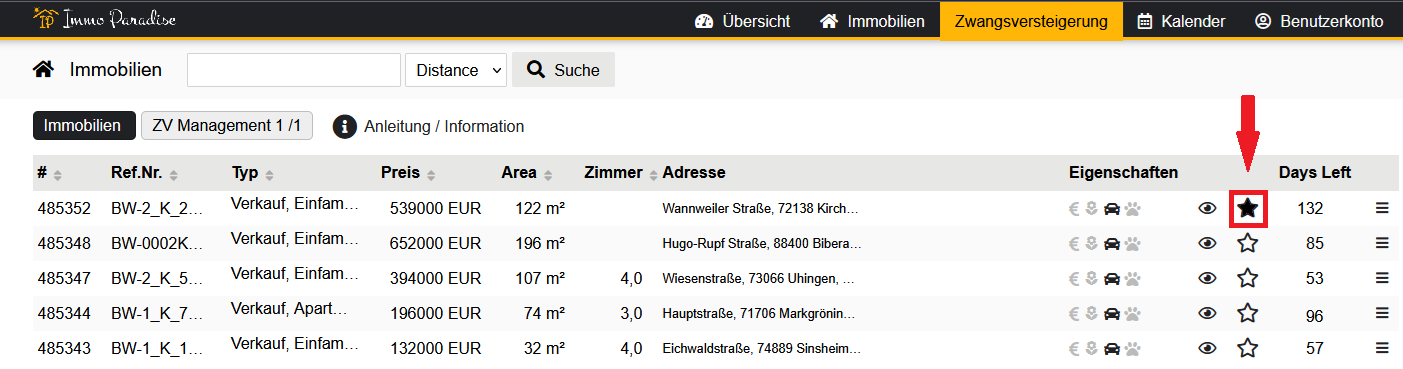Viewport: 1403px width, 369px height.
Task: Click the filled favorite star for listing 485352
Action: point(1247,208)
